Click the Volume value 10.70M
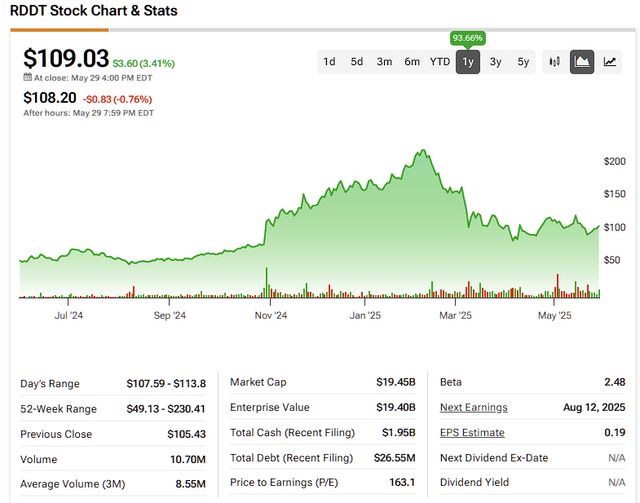This screenshot has width=640, height=503. [x=188, y=459]
